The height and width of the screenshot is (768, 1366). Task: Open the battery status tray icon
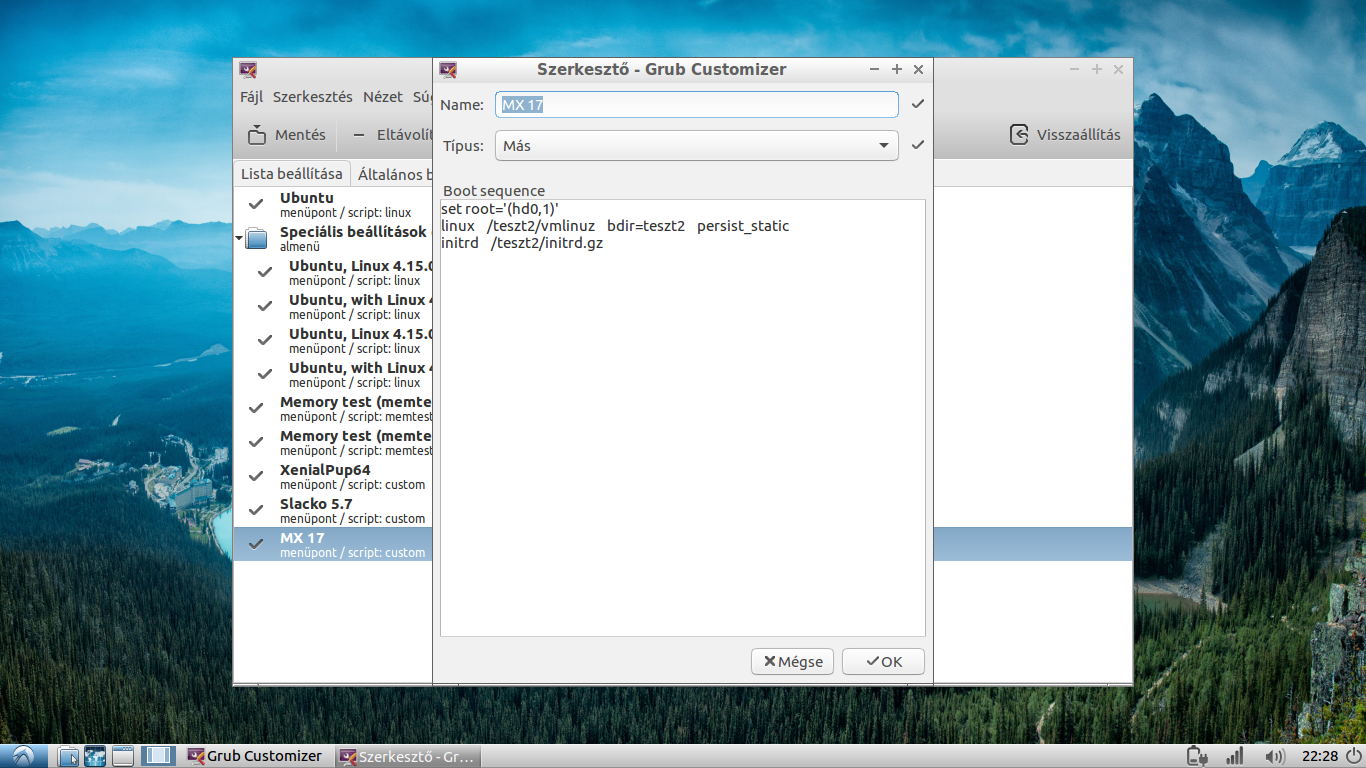click(x=1196, y=756)
